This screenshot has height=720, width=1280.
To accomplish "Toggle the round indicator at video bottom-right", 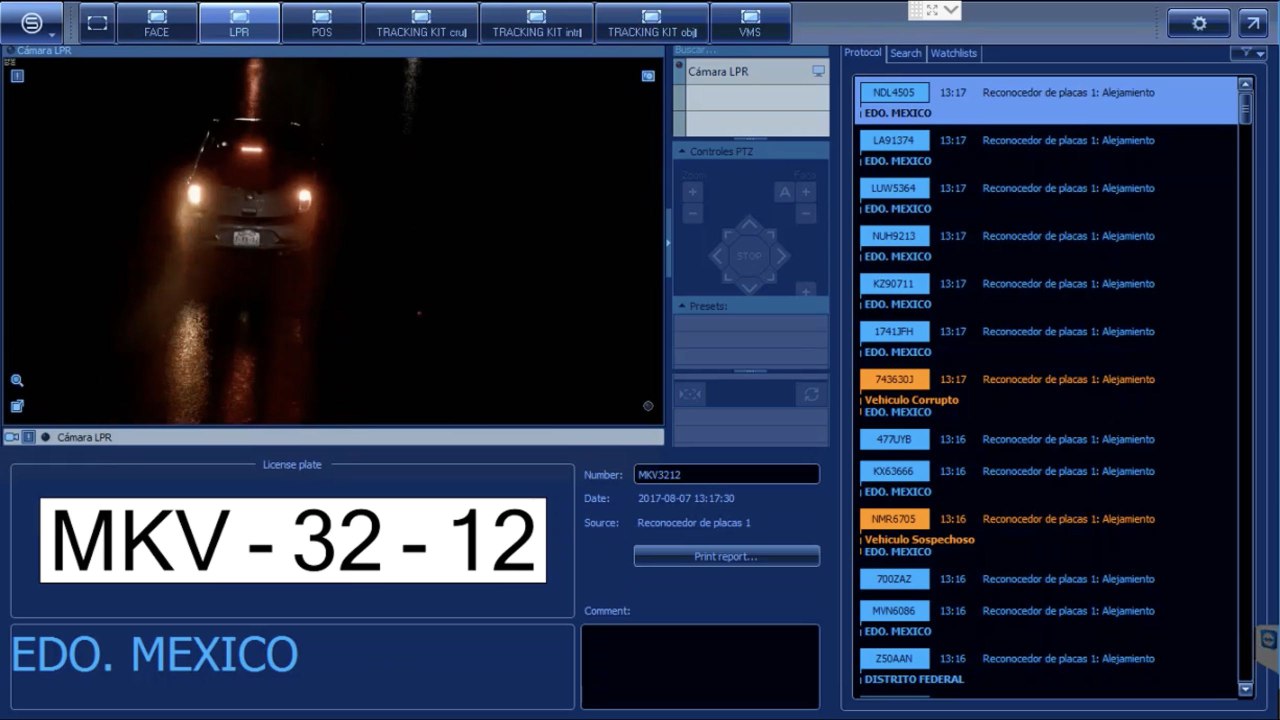I will coord(648,406).
